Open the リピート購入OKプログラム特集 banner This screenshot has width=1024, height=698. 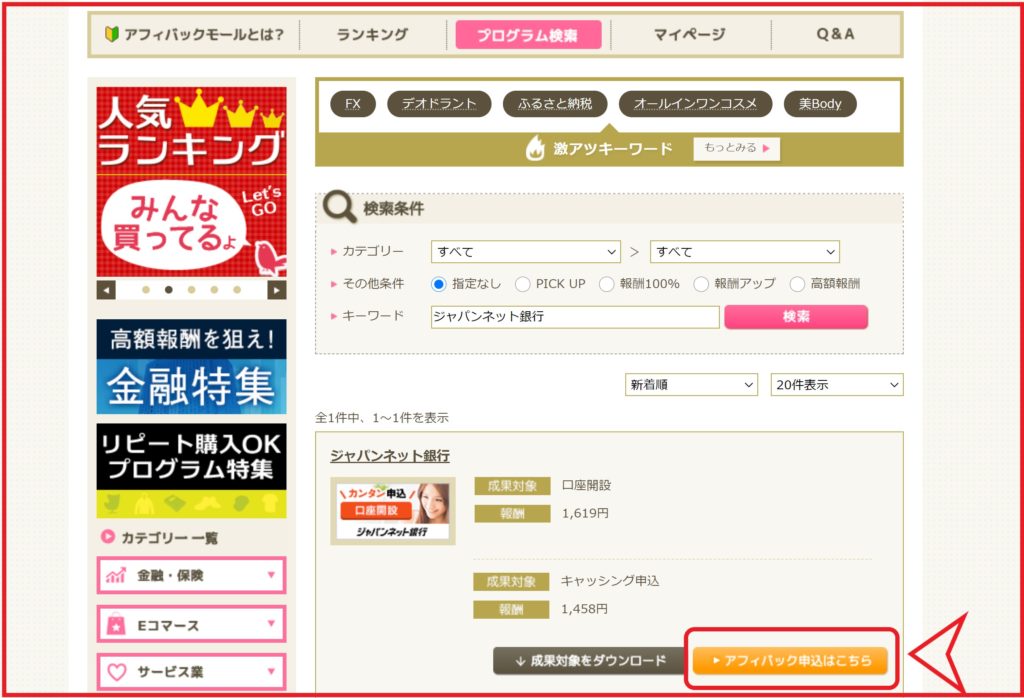coord(191,471)
